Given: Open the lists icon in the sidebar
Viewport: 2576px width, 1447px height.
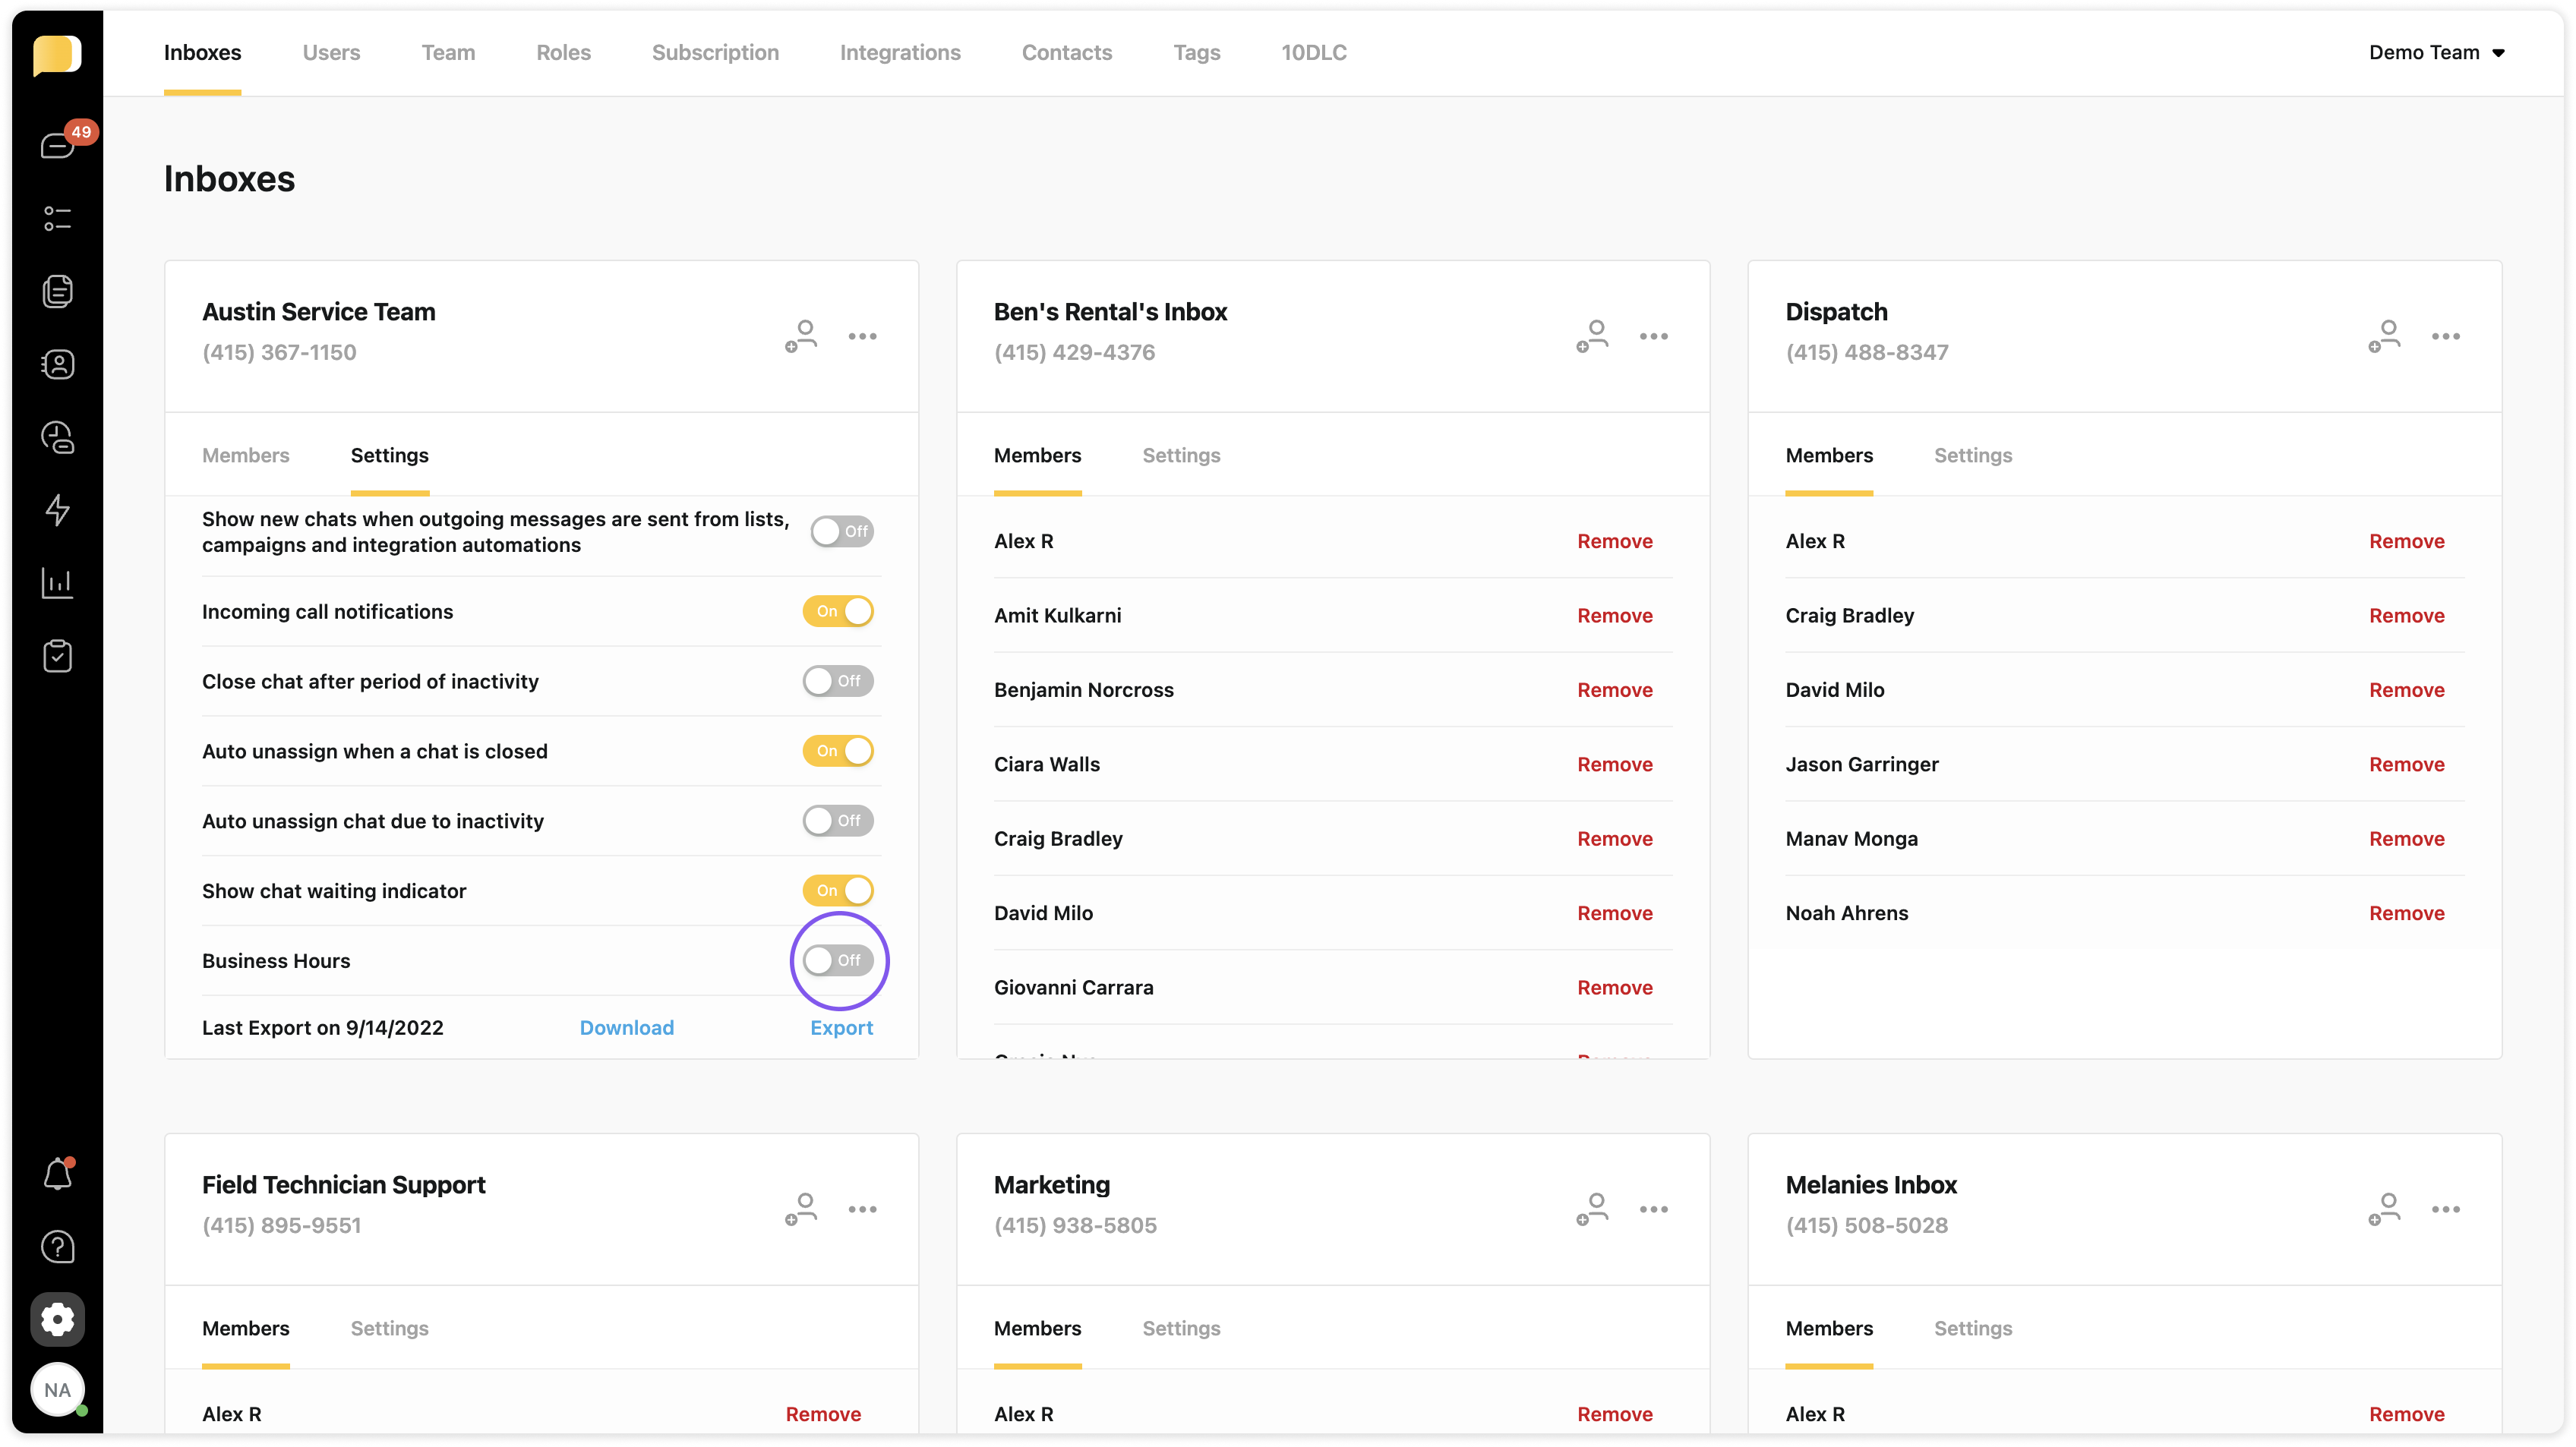Looking at the screenshot, I should [57, 219].
